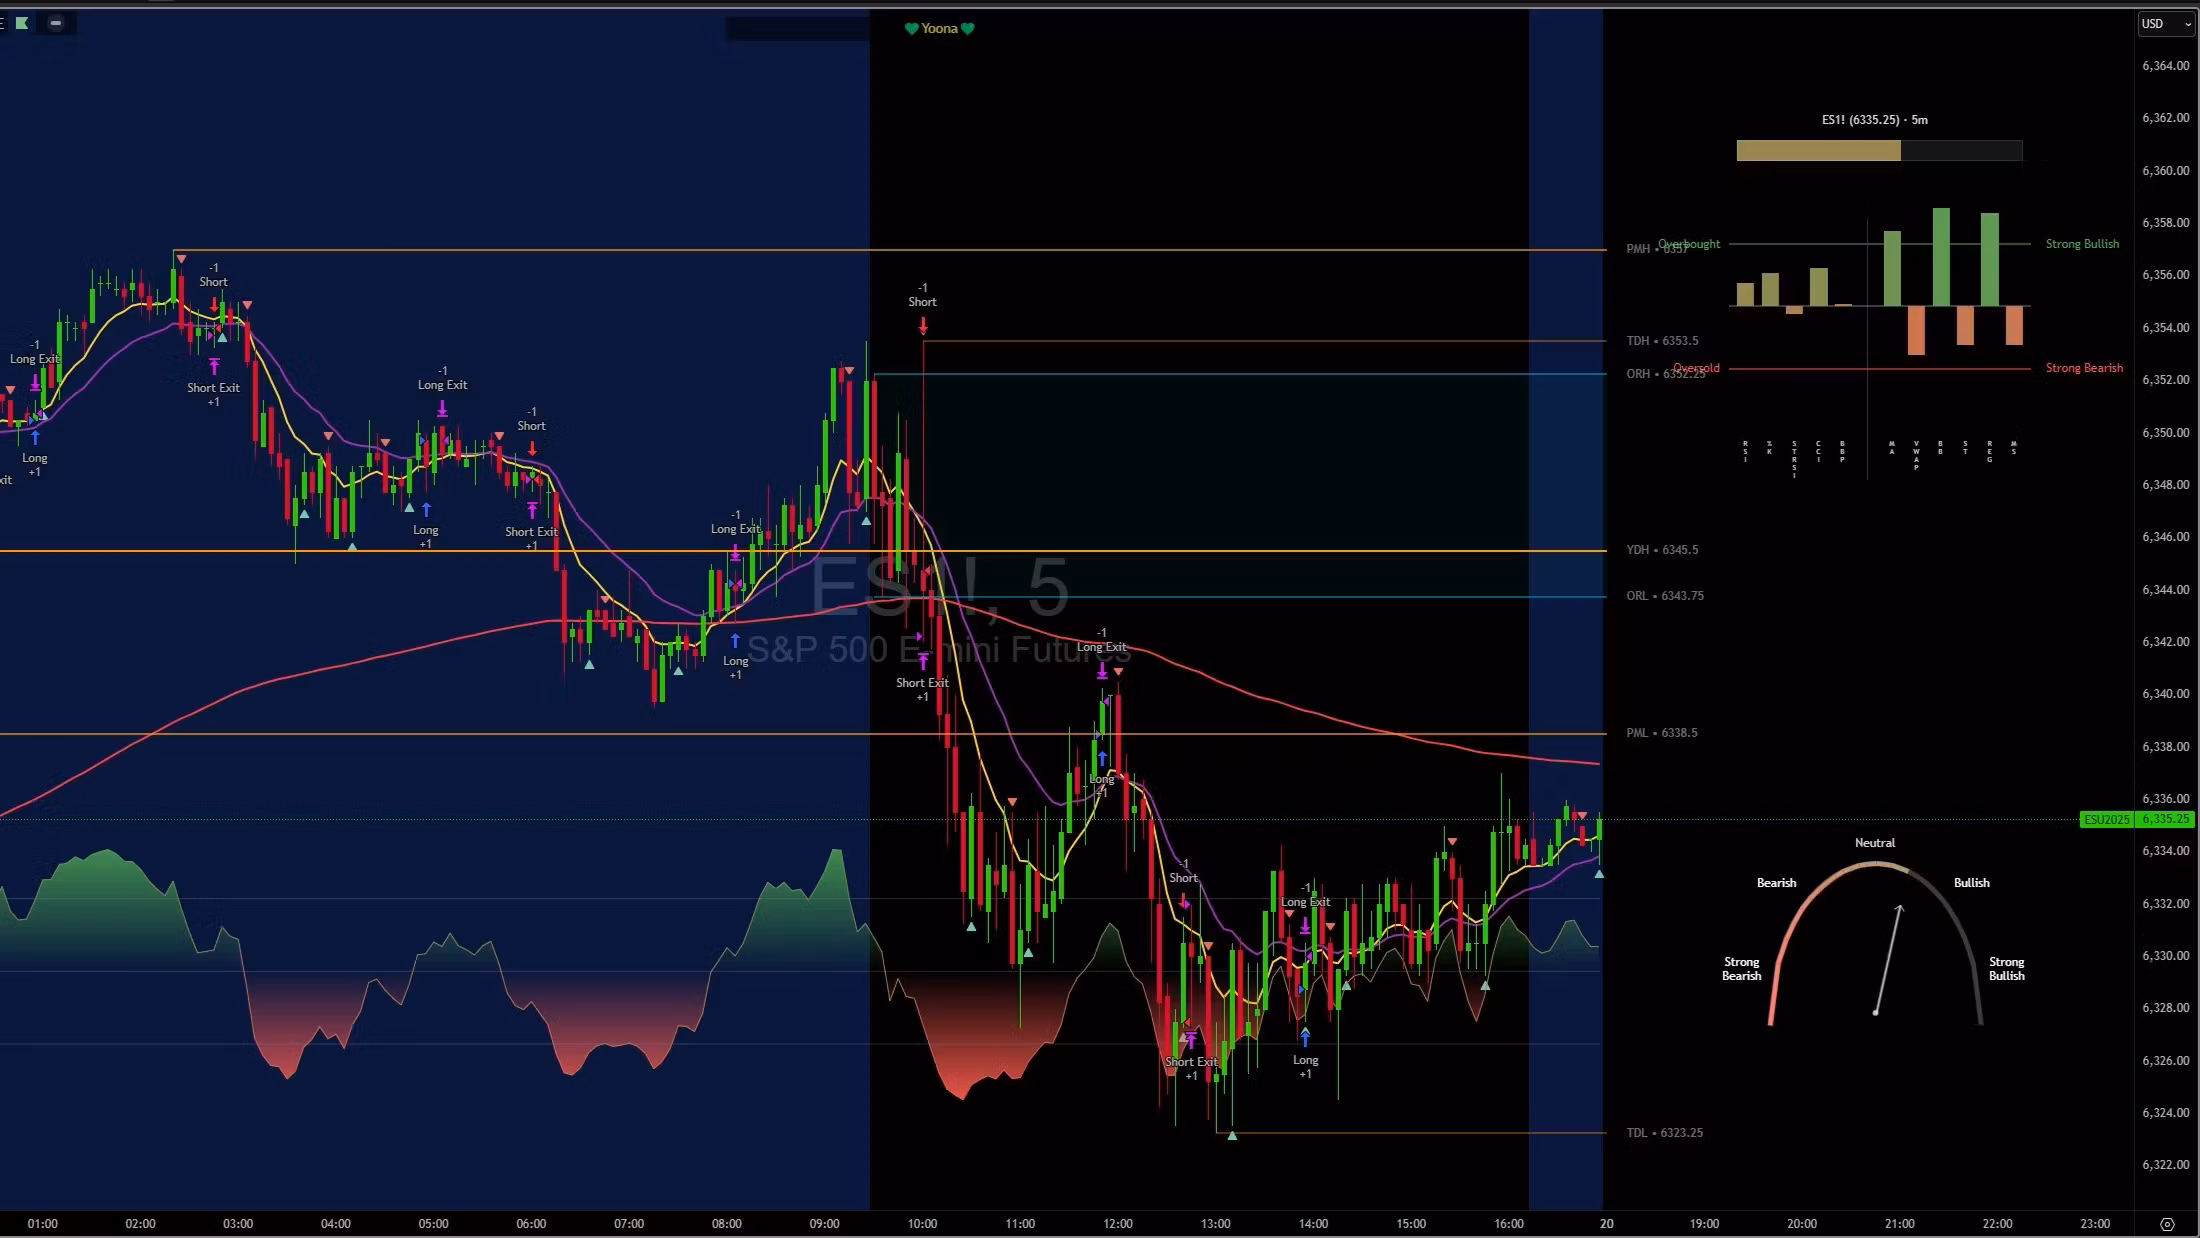Select the PML 6338.5 level label
2200x1238 pixels.
[x=1661, y=733]
